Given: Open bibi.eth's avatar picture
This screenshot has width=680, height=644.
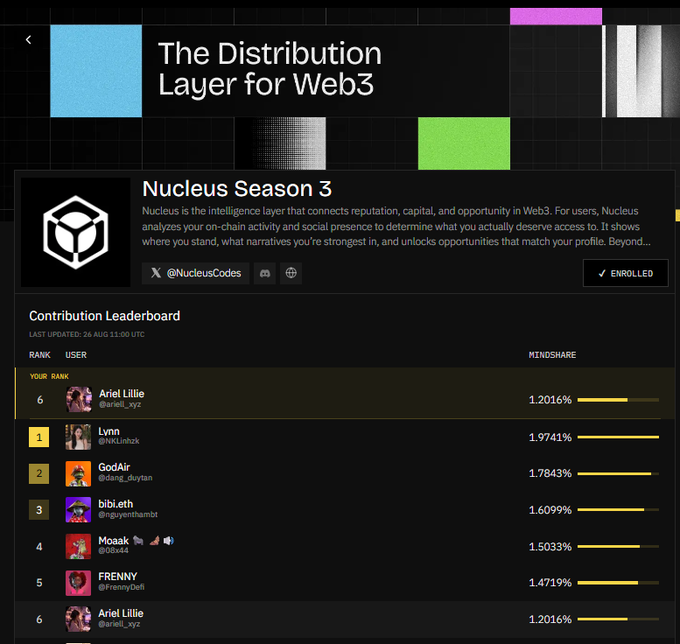Looking at the screenshot, I should tap(78, 510).
